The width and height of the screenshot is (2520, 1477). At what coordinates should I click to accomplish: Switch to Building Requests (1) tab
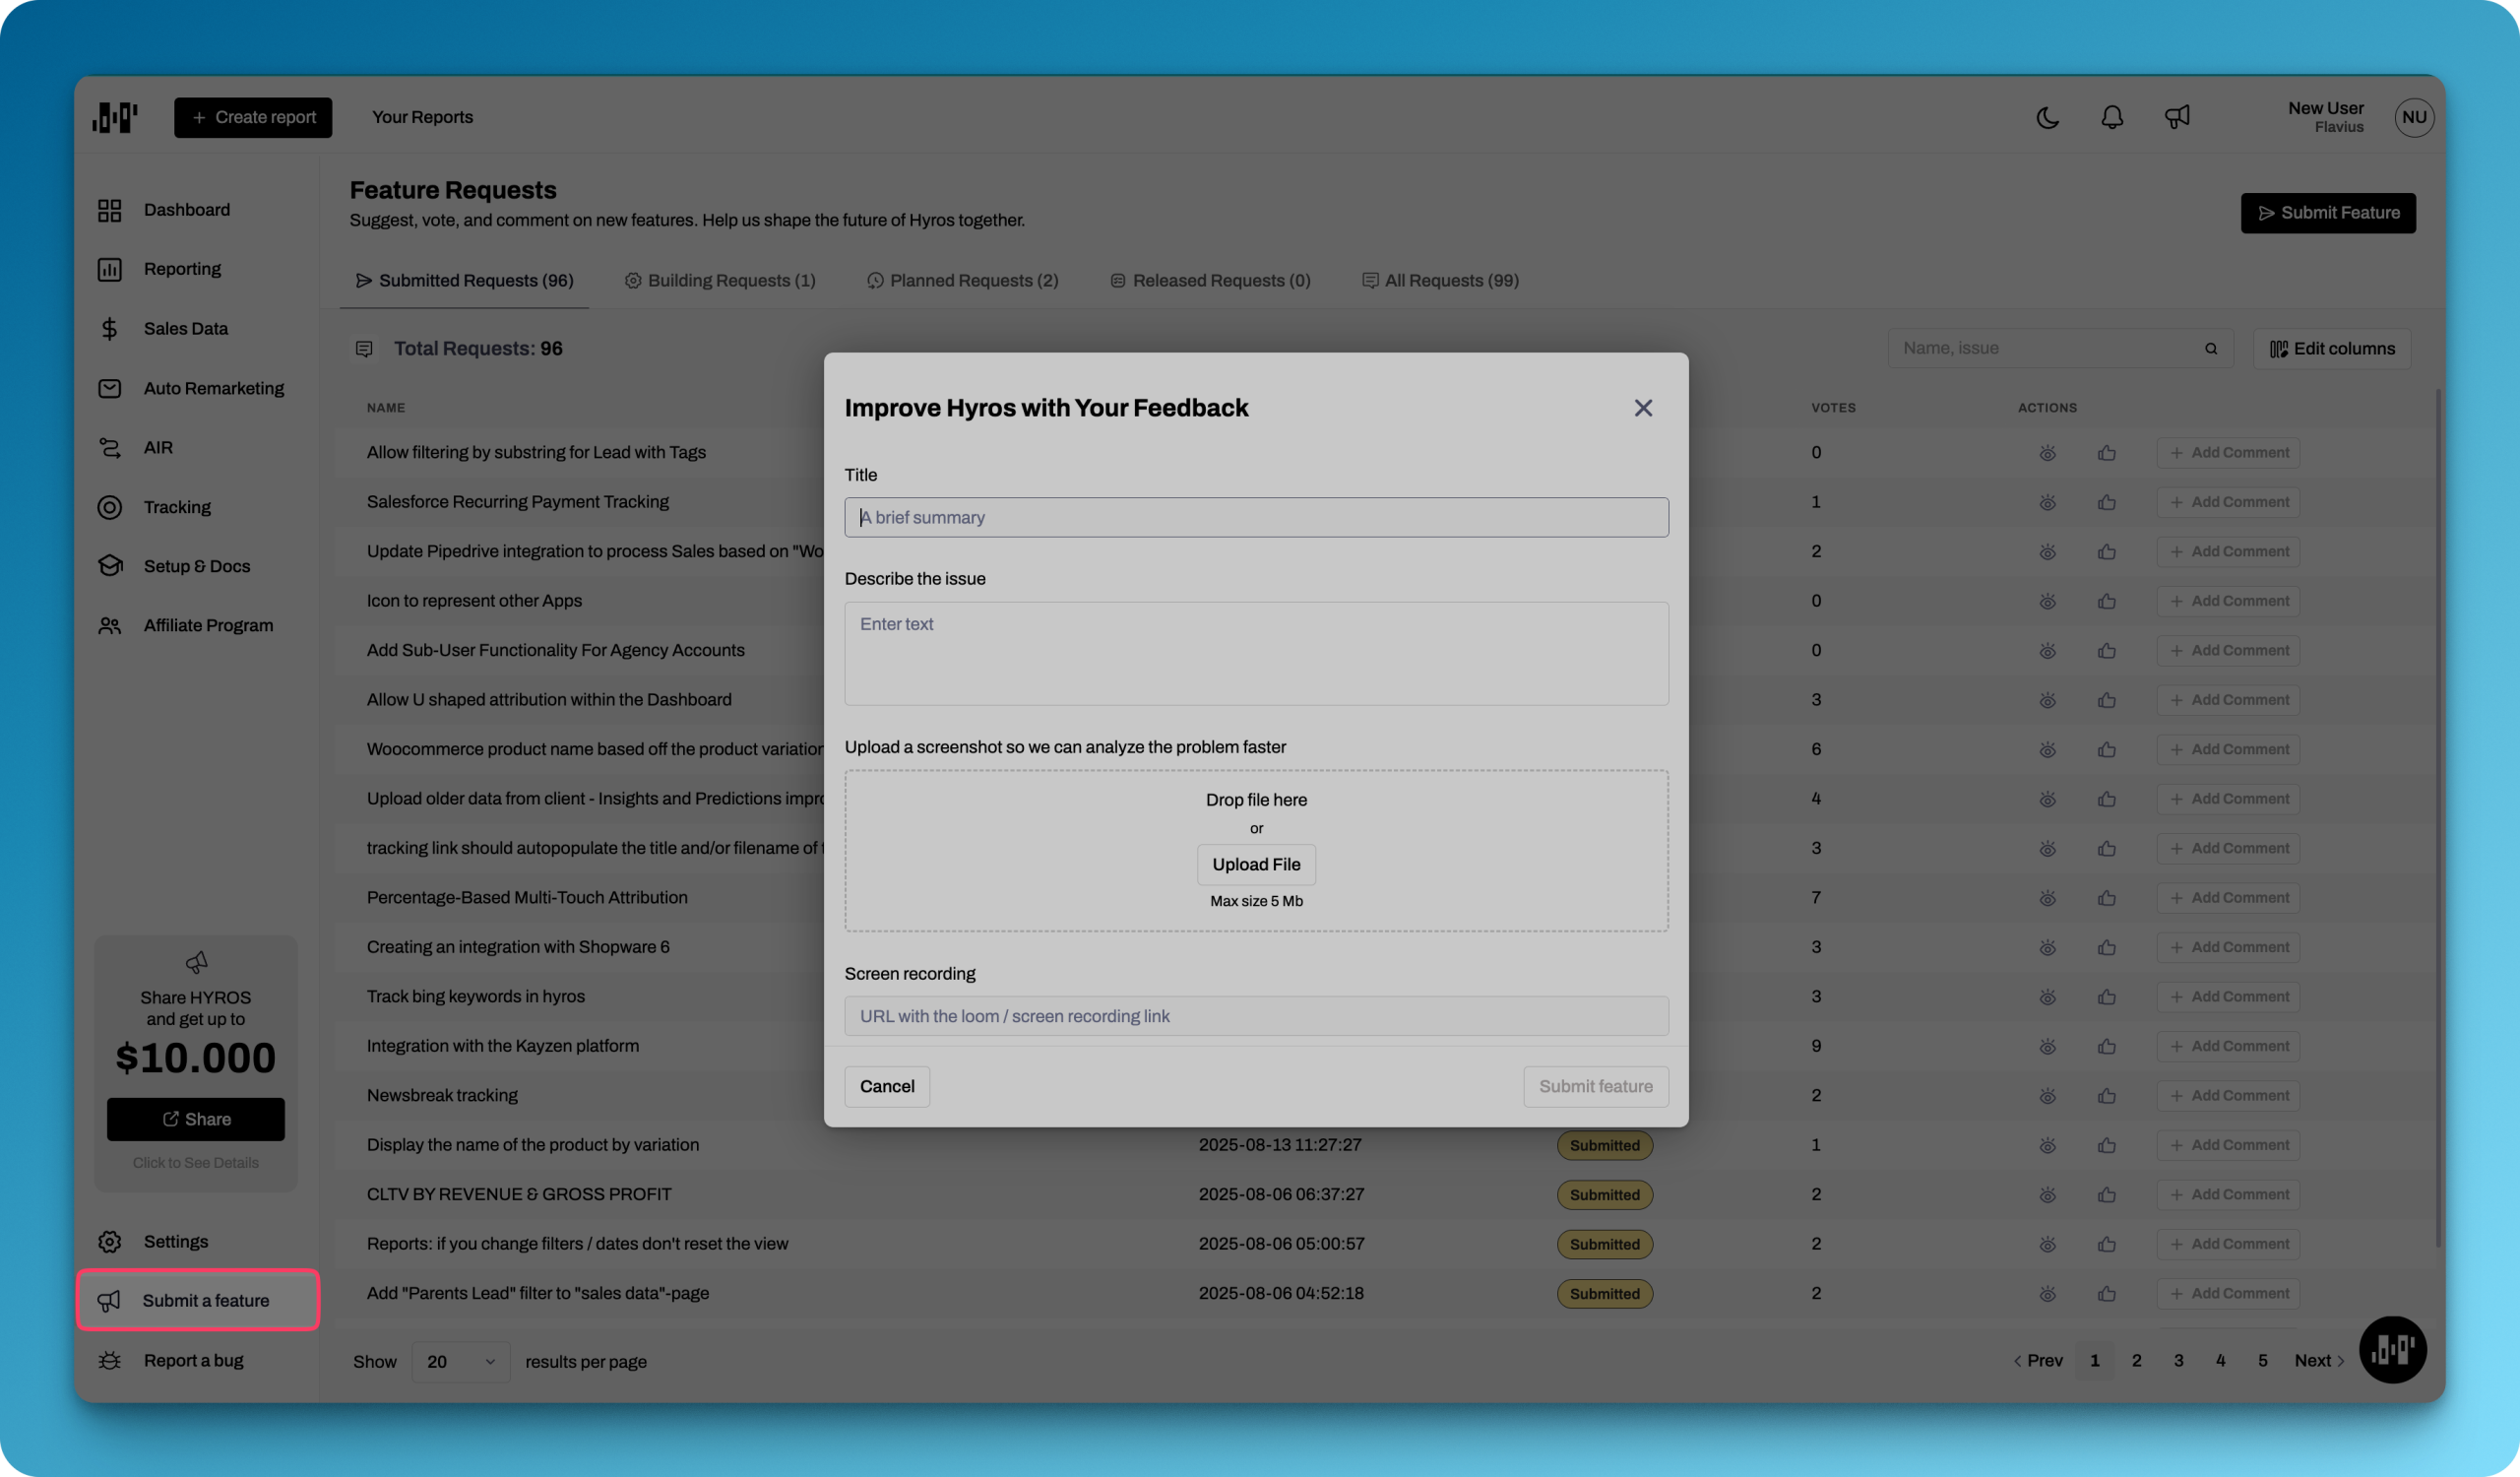tap(720, 281)
